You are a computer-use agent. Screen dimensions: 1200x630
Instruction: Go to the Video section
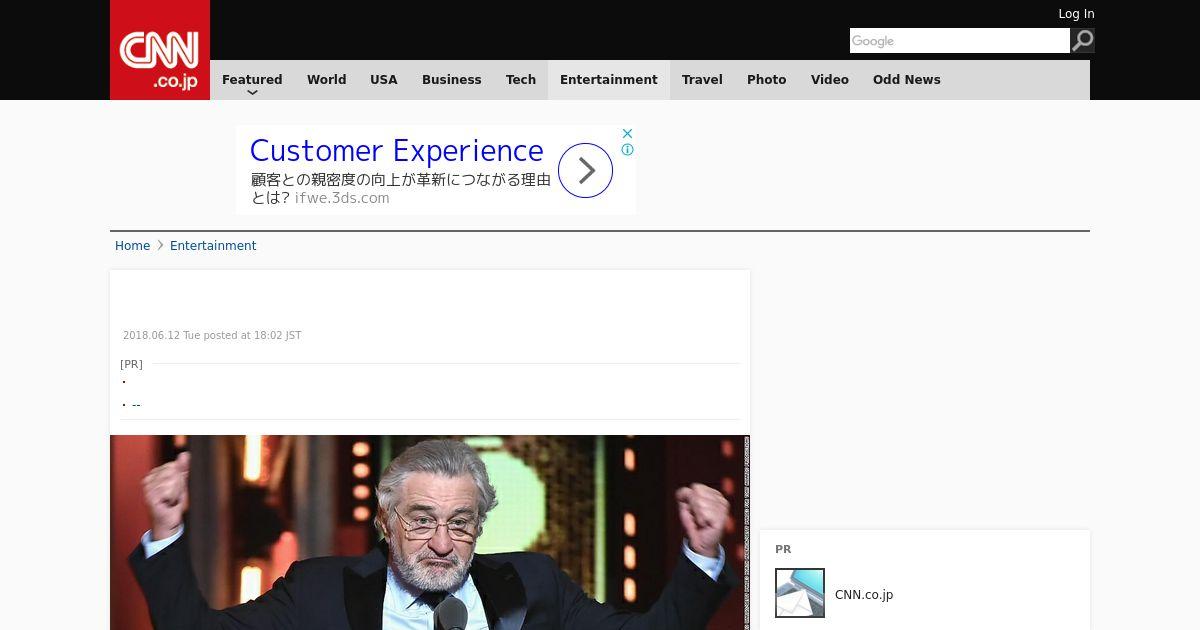[x=829, y=80]
